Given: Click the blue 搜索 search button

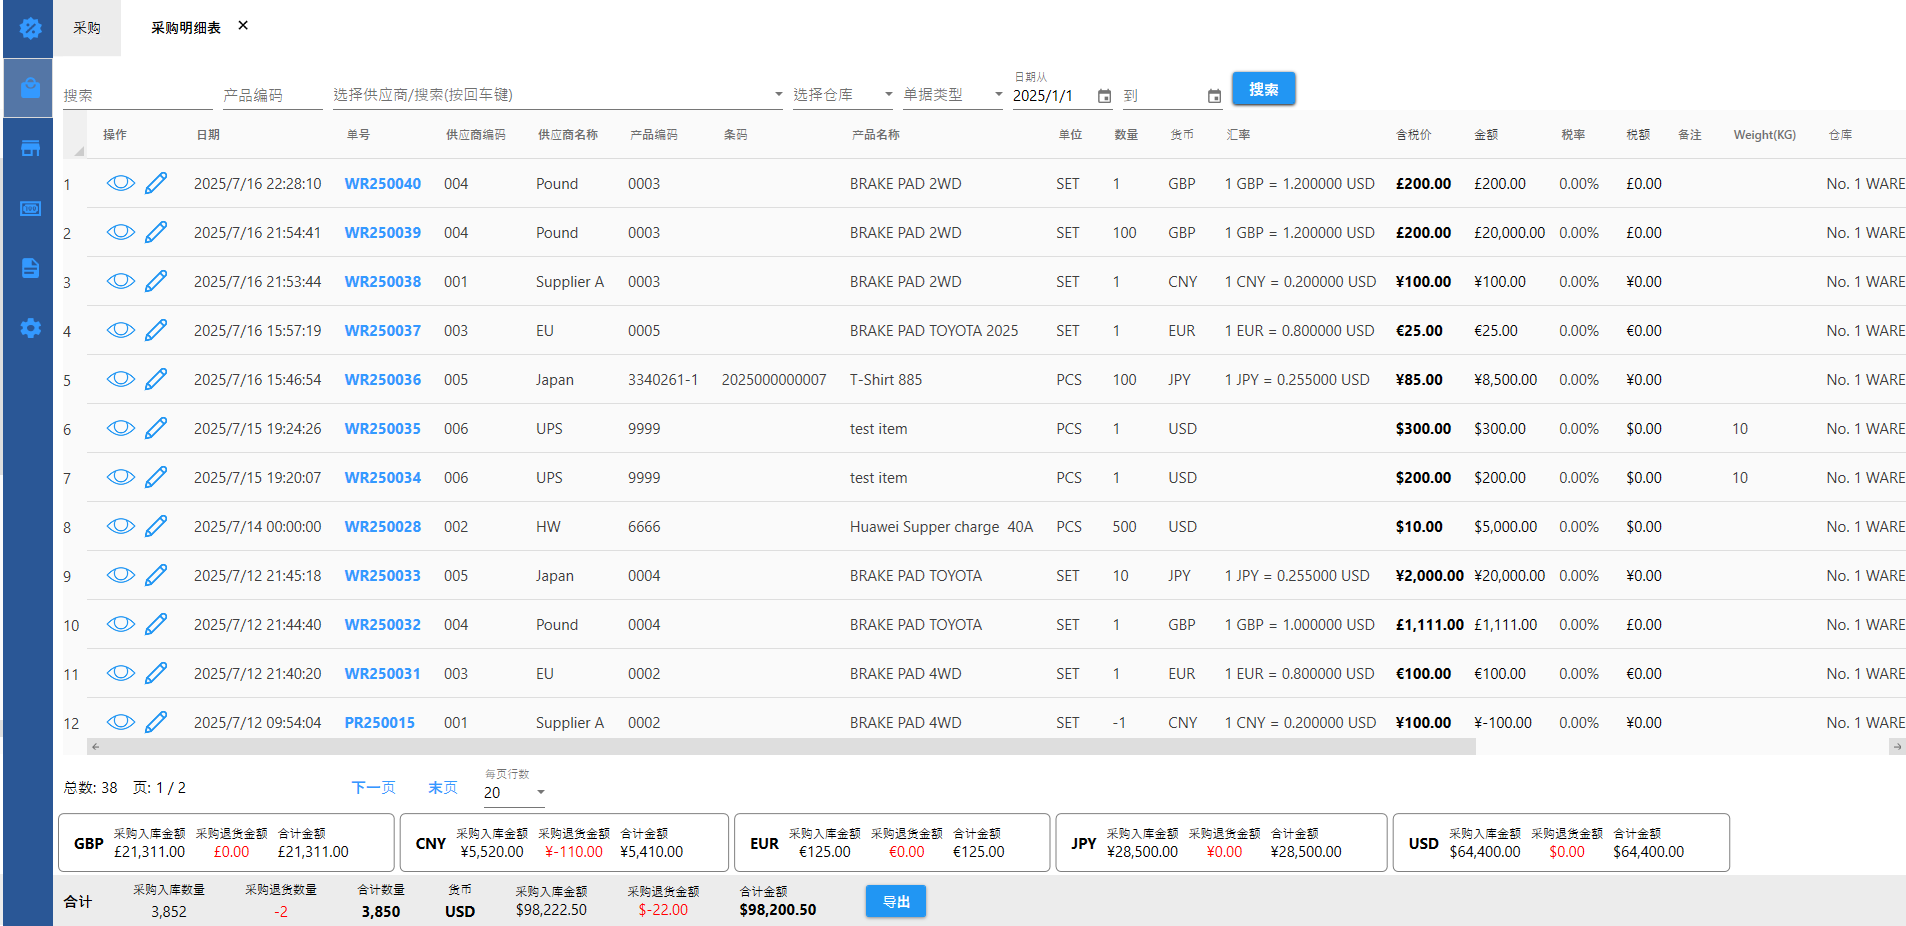Looking at the screenshot, I should pos(1263,89).
